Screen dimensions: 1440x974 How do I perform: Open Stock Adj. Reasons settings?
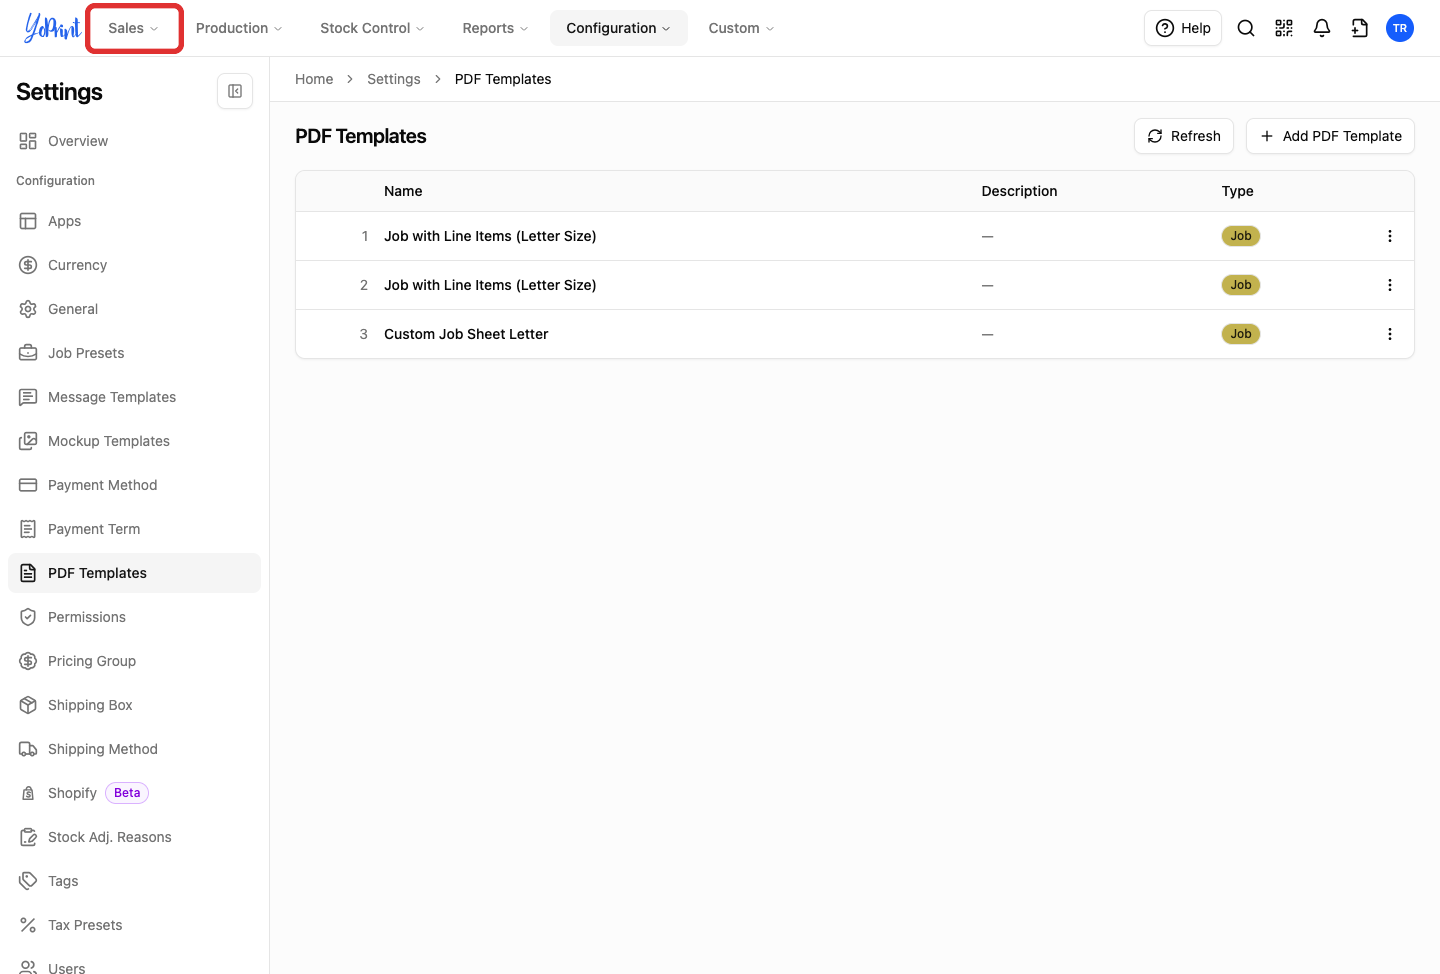tap(134, 837)
